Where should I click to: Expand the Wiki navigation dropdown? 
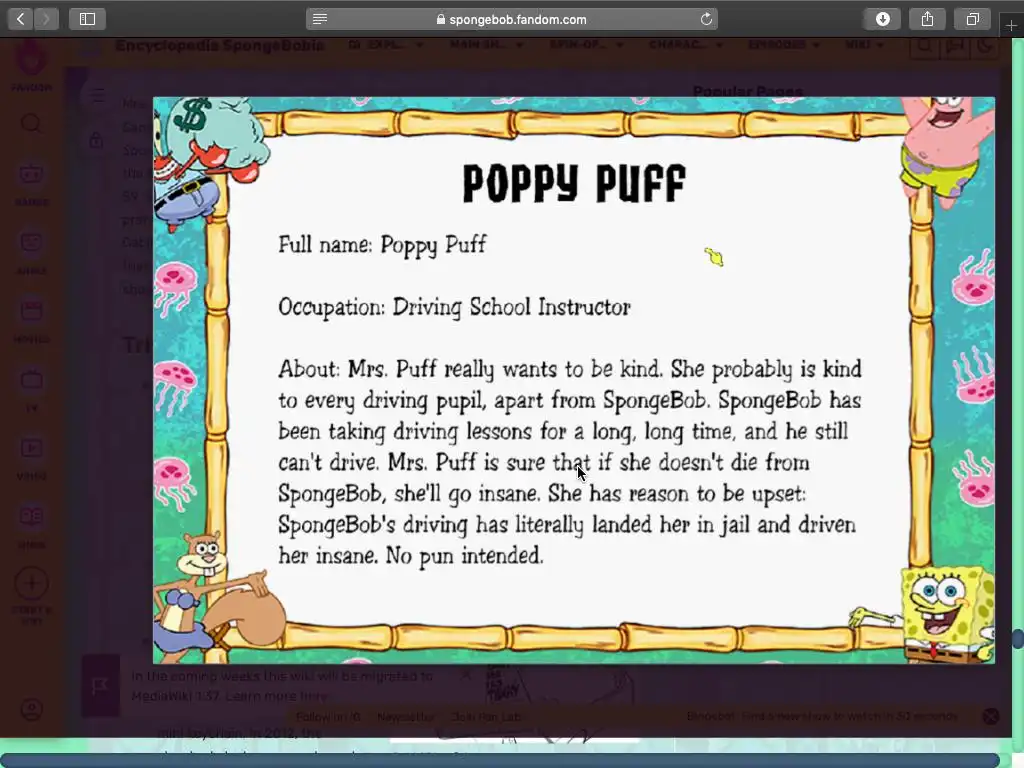(864, 45)
